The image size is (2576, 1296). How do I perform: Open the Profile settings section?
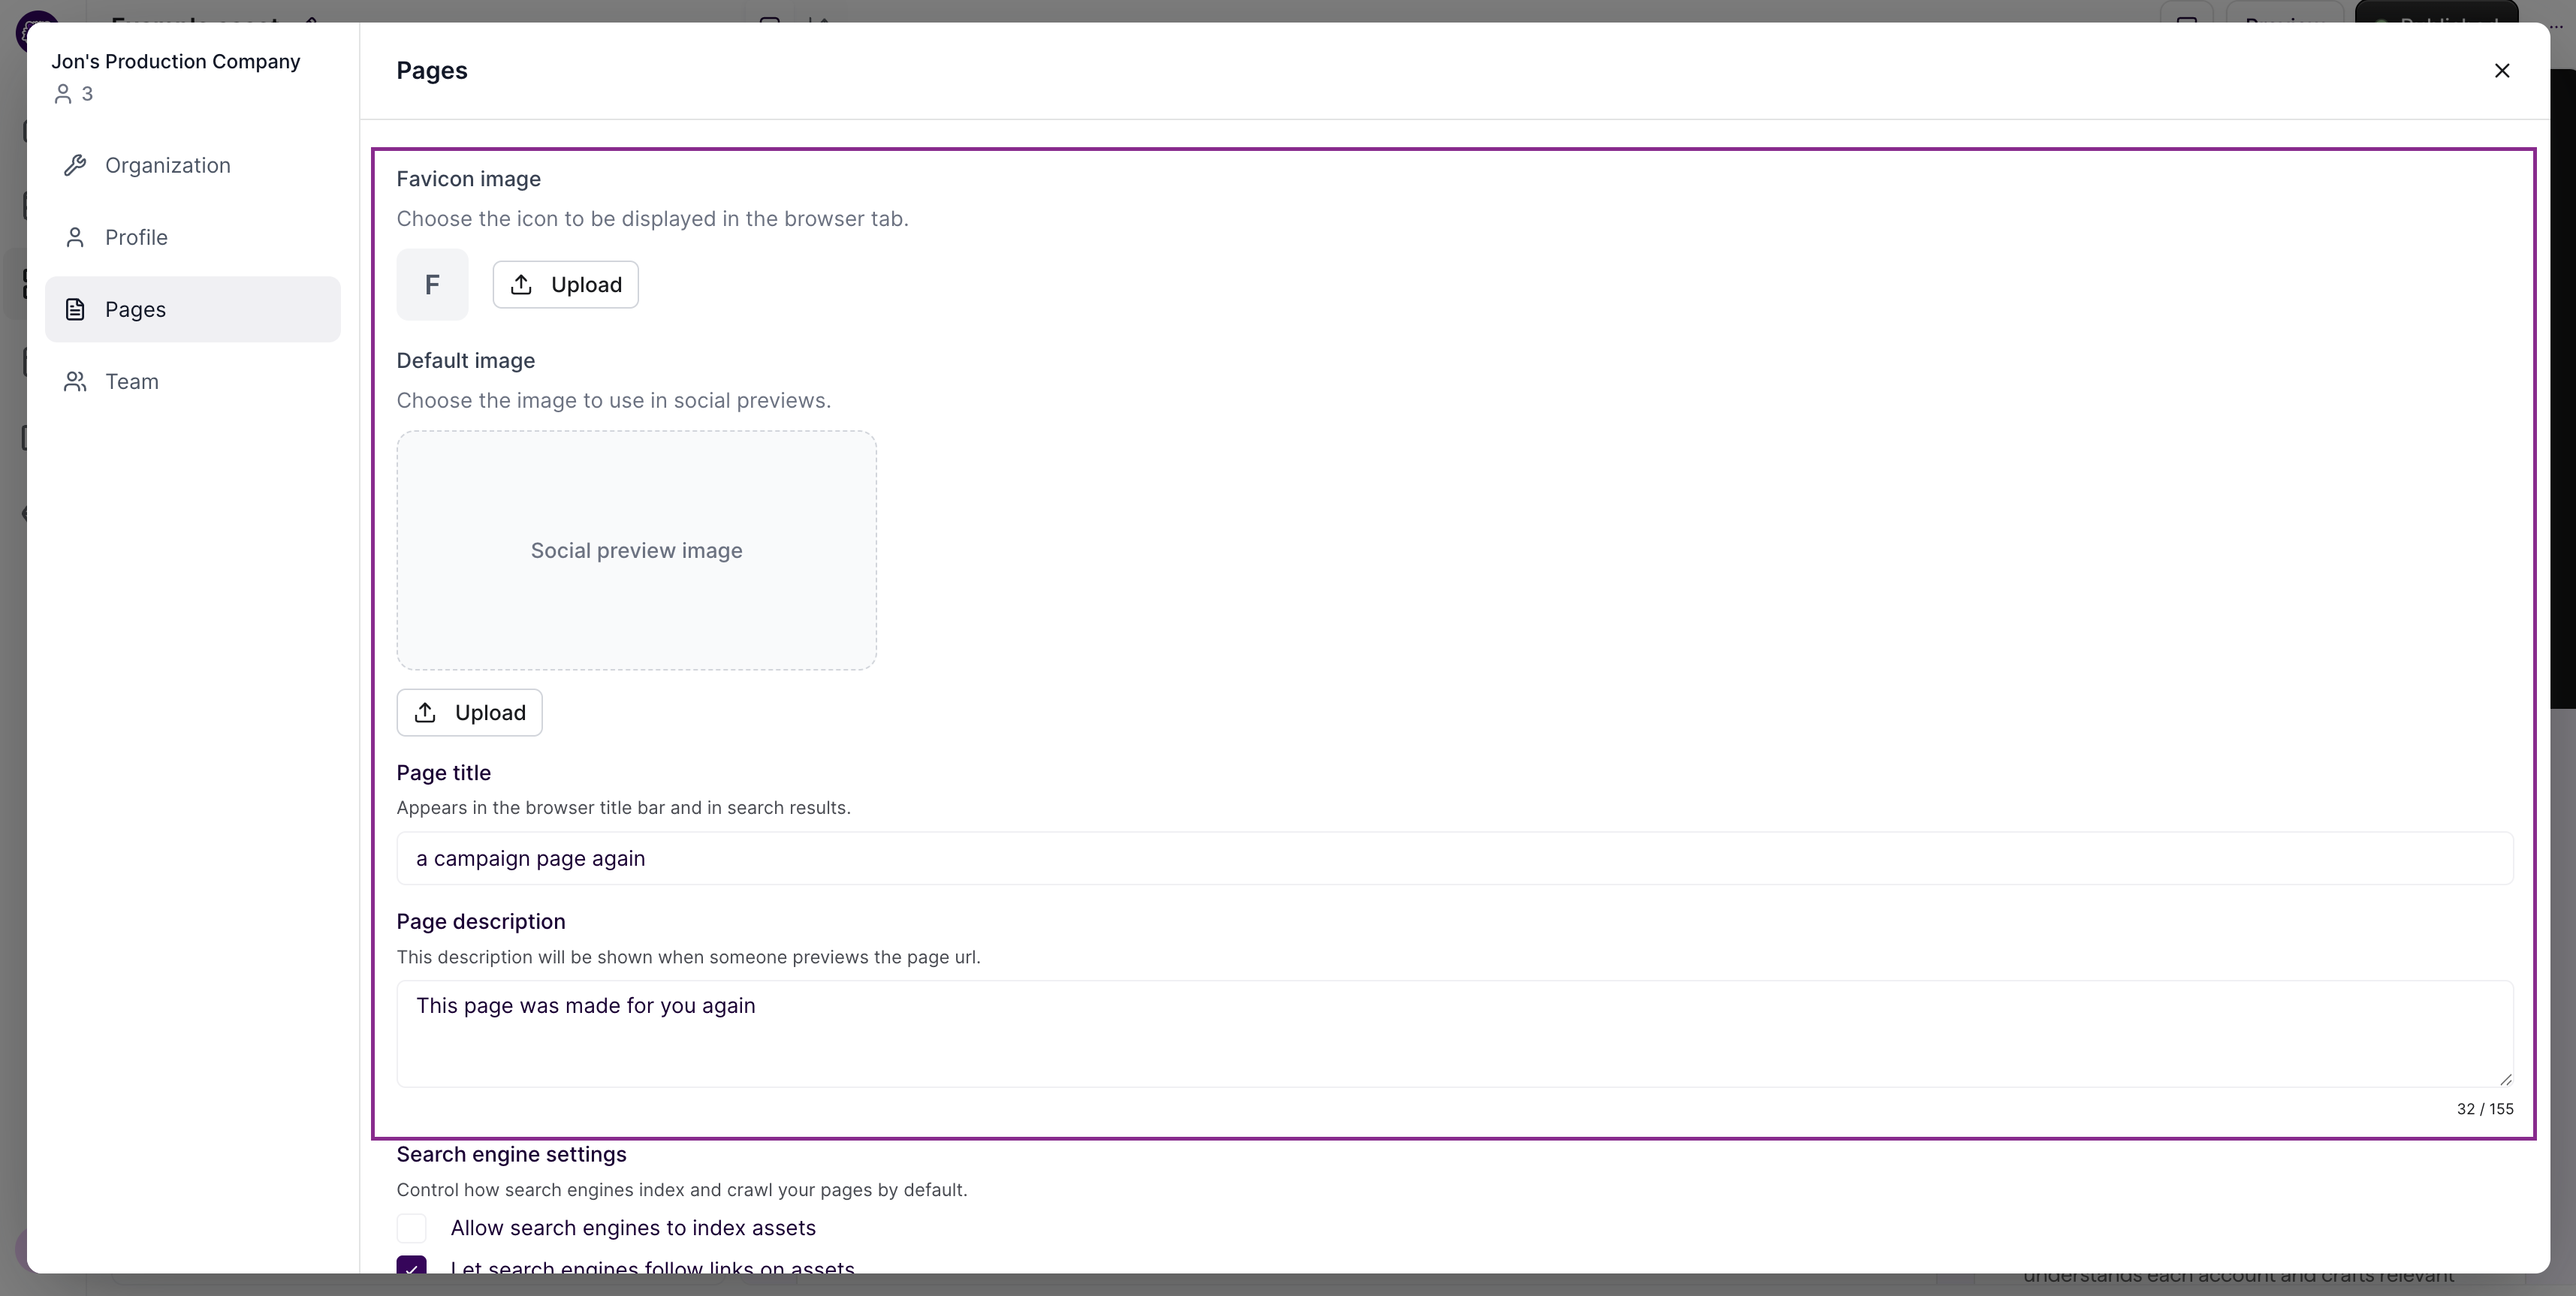click(x=192, y=237)
